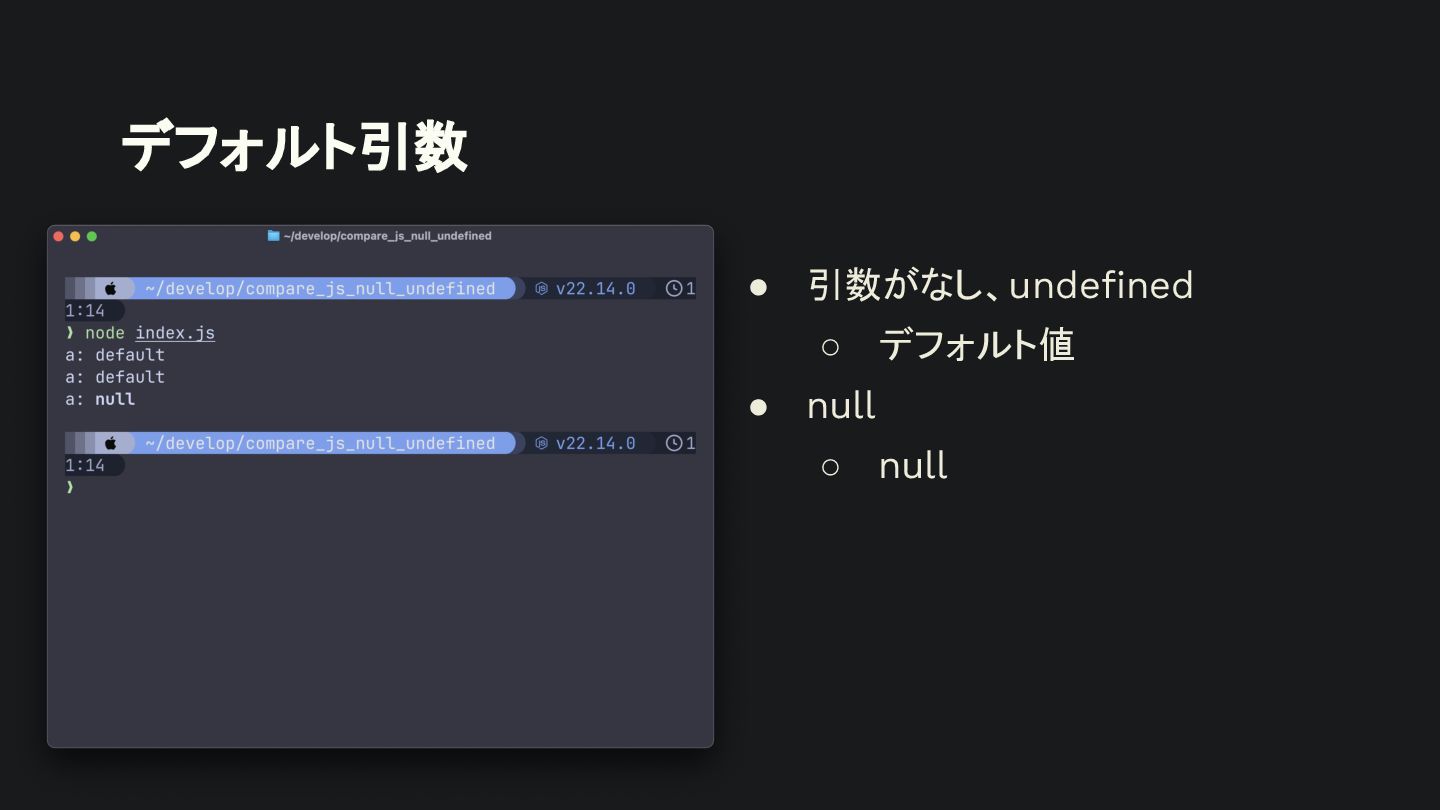Click the Apple logo in first prompt
The height and width of the screenshot is (810, 1440).
click(111, 289)
